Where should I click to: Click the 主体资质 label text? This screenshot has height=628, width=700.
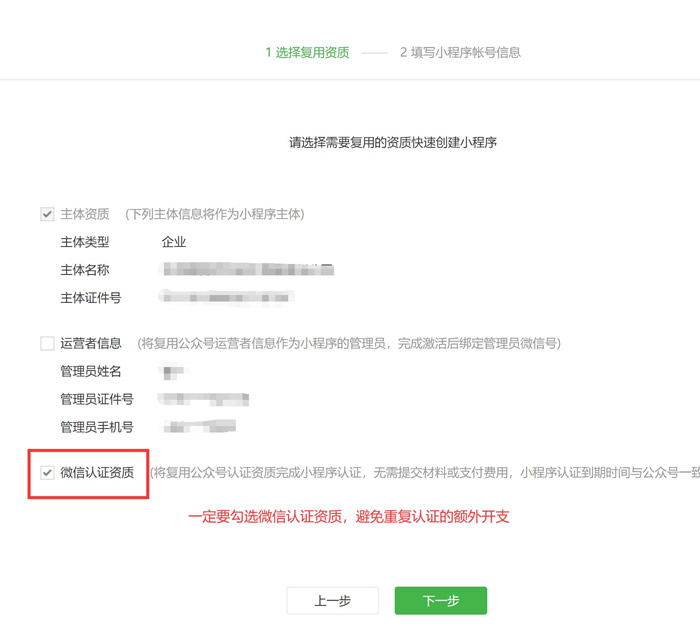point(85,214)
